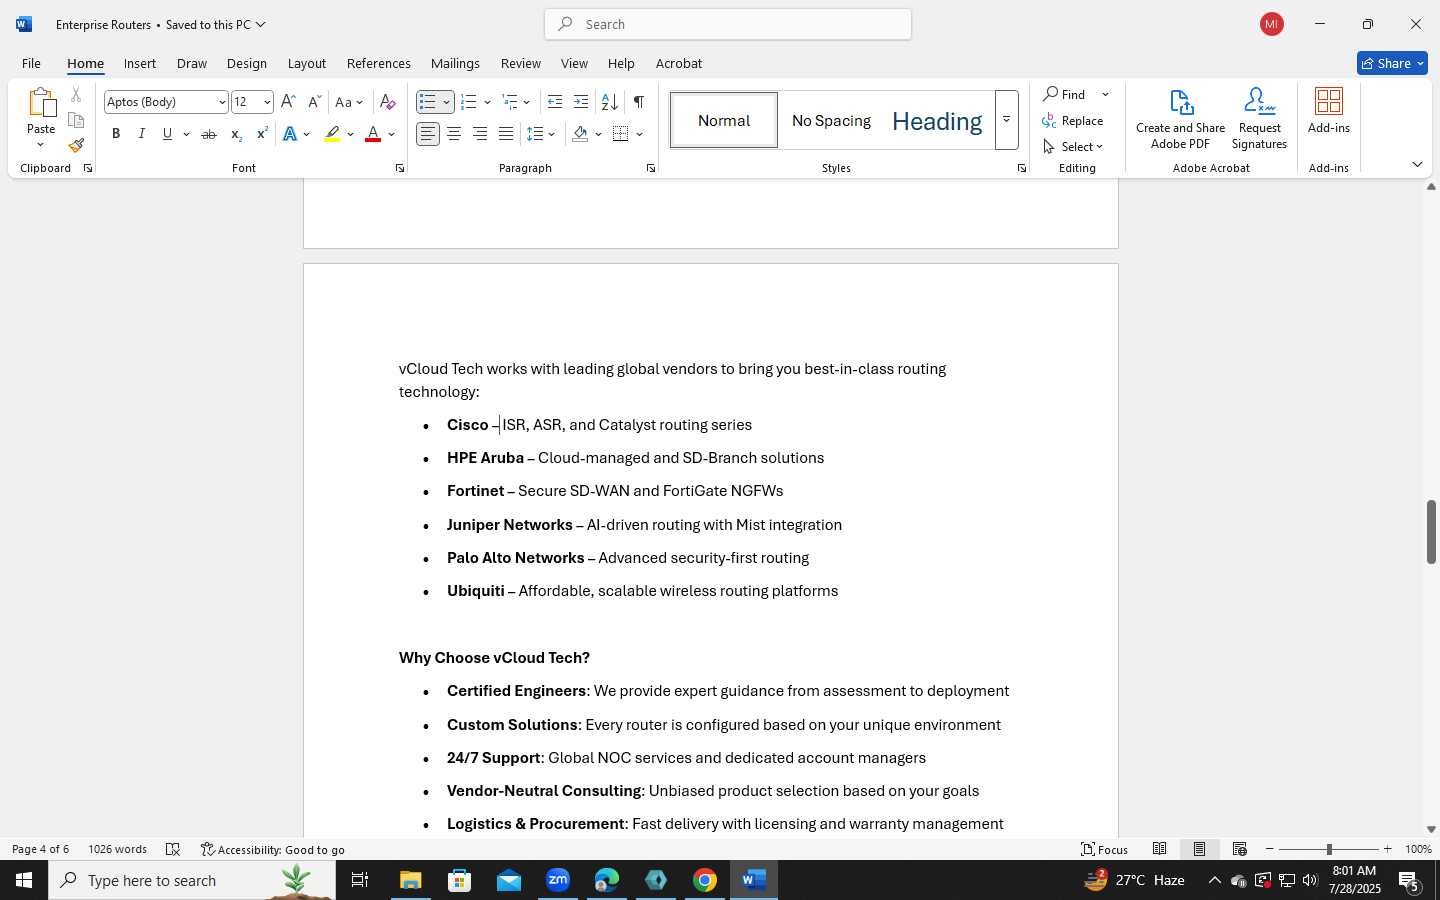Expand the Numbering list dropdown arrow
This screenshot has height=900, width=1440.
[x=487, y=102]
